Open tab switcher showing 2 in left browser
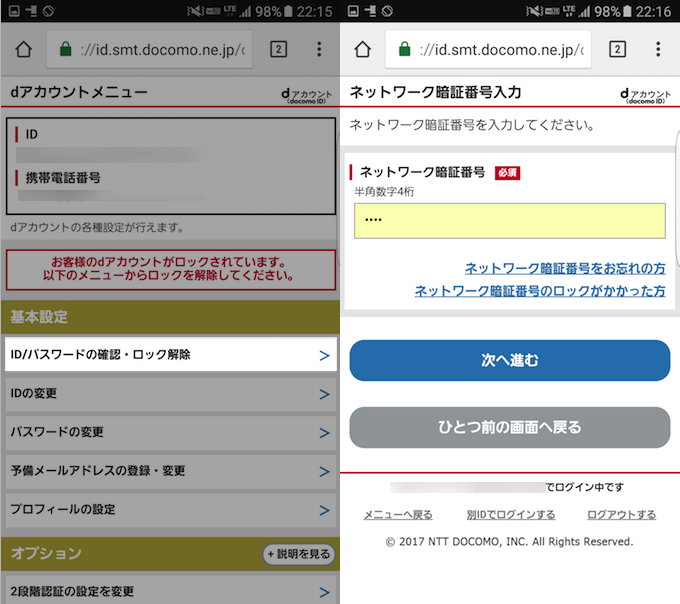 [x=278, y=50]
